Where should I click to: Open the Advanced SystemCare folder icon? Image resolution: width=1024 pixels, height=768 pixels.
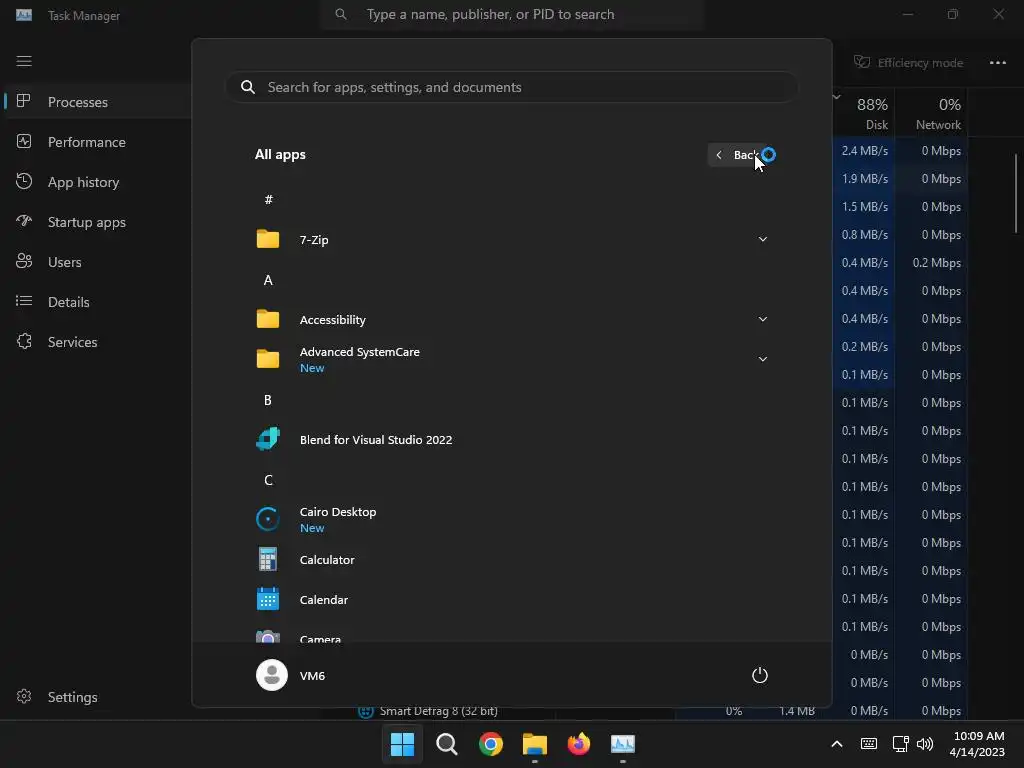point(268,359)
